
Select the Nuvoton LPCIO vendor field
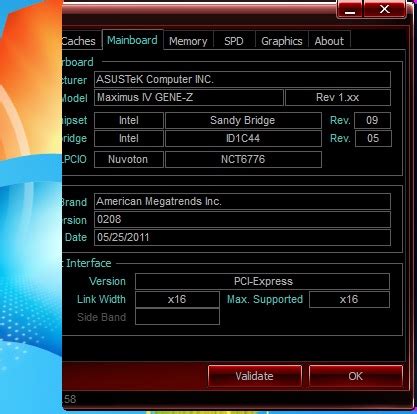(x=129, y=159)
